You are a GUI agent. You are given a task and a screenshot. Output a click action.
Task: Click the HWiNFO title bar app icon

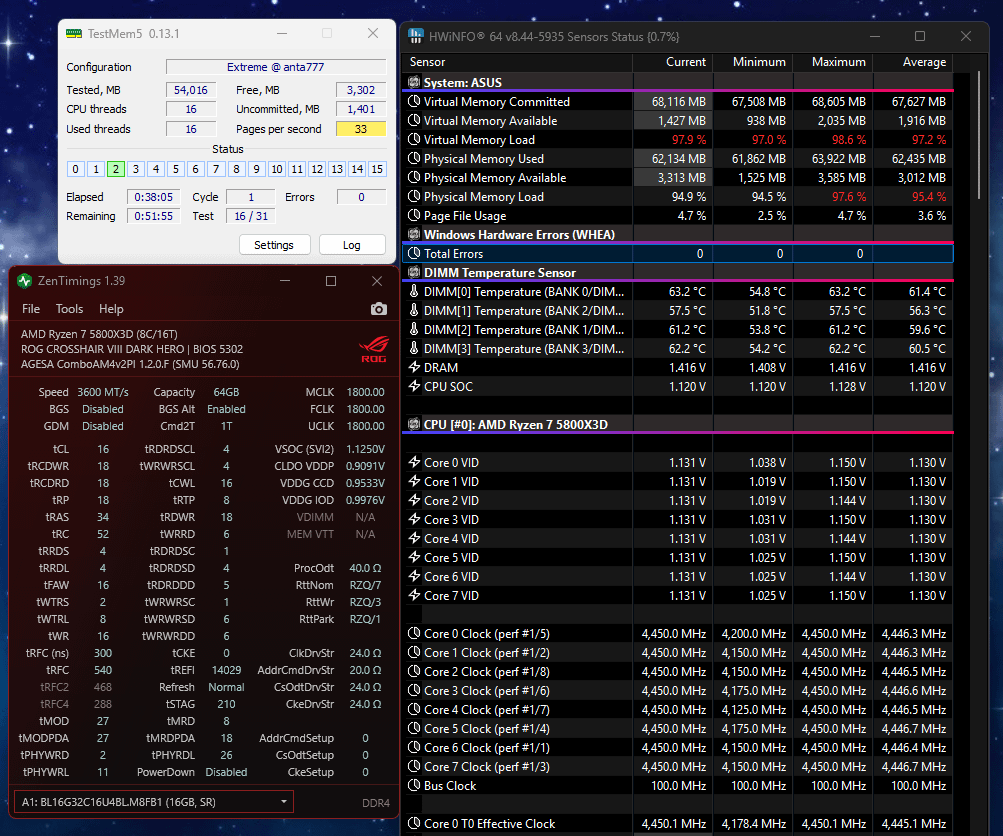(x=416, y=36)
